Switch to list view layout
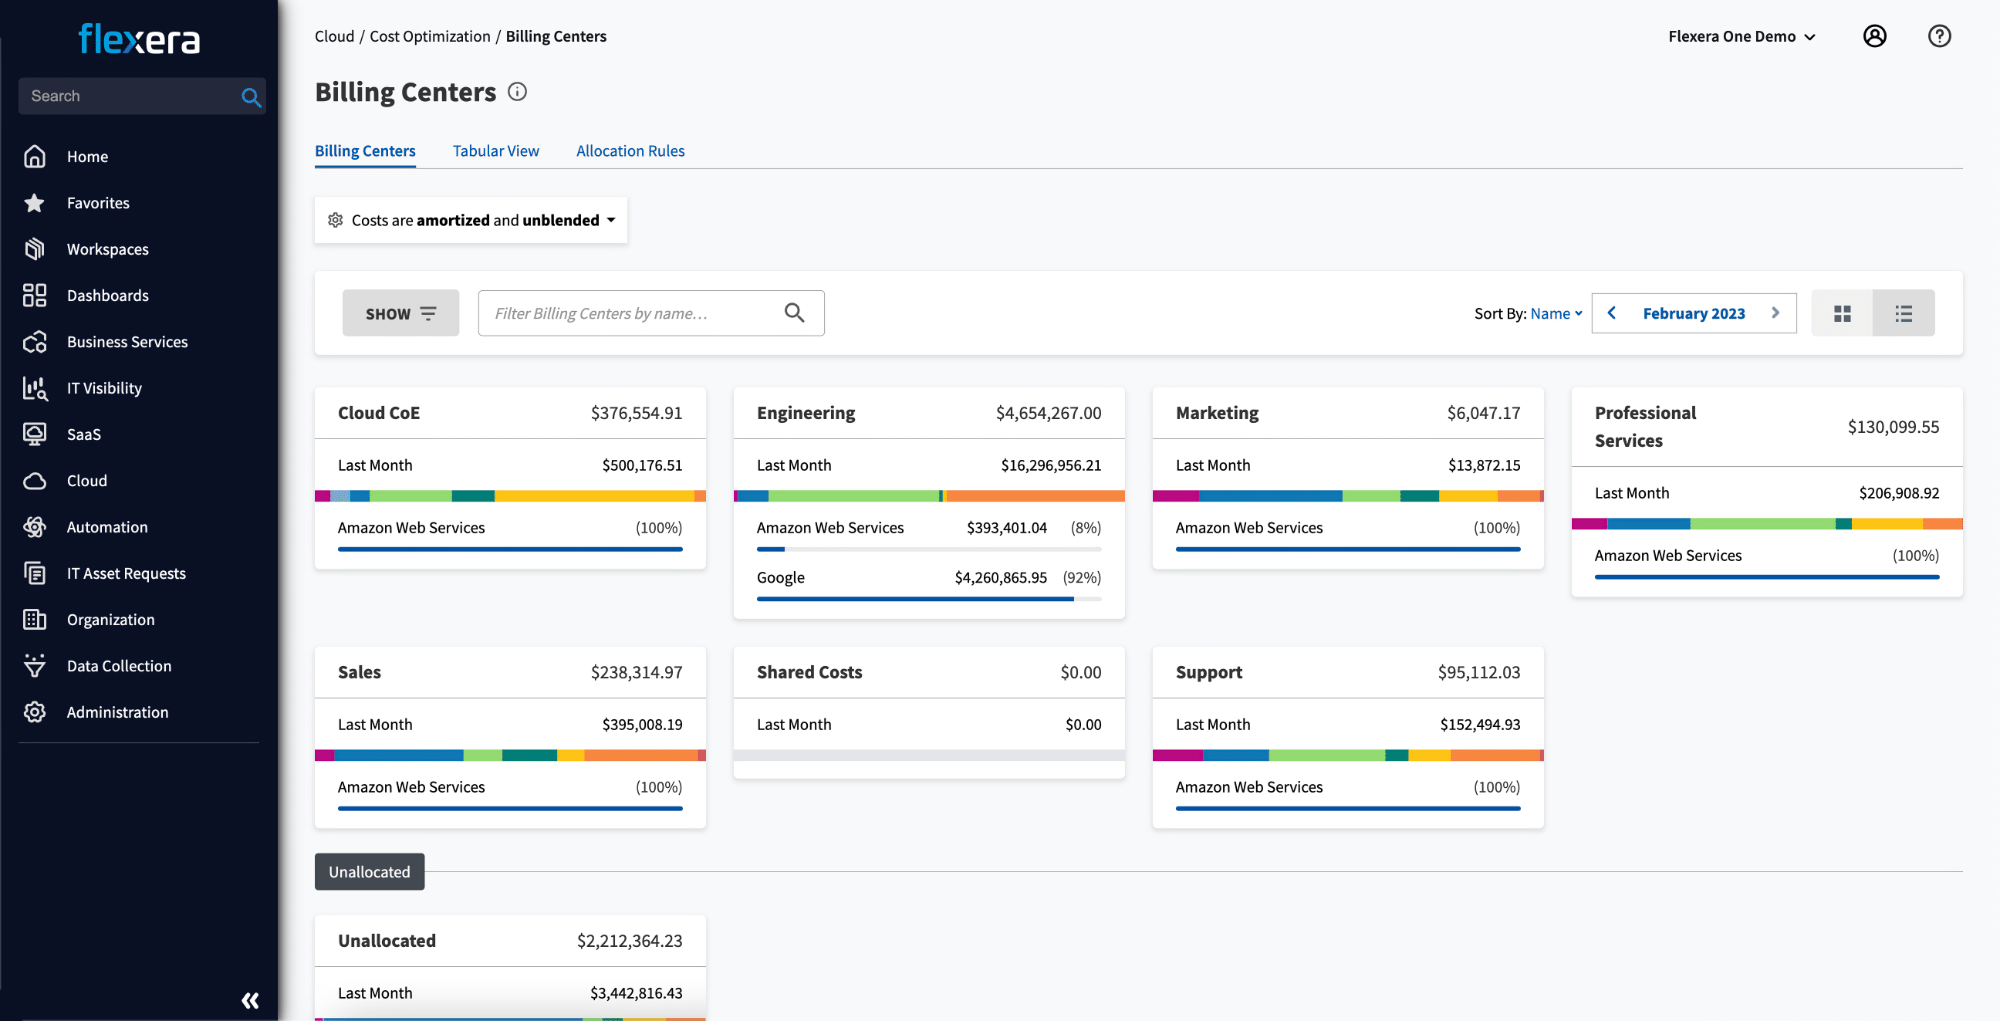 [1903, 314]
